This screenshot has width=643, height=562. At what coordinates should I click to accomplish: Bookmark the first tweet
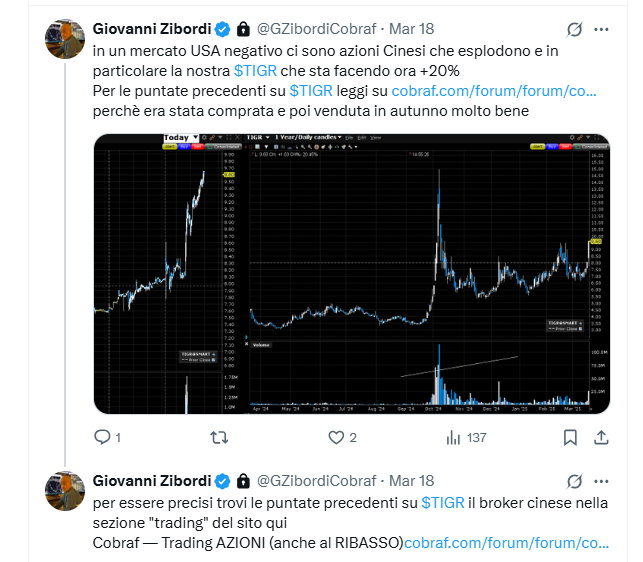(570, 438)
